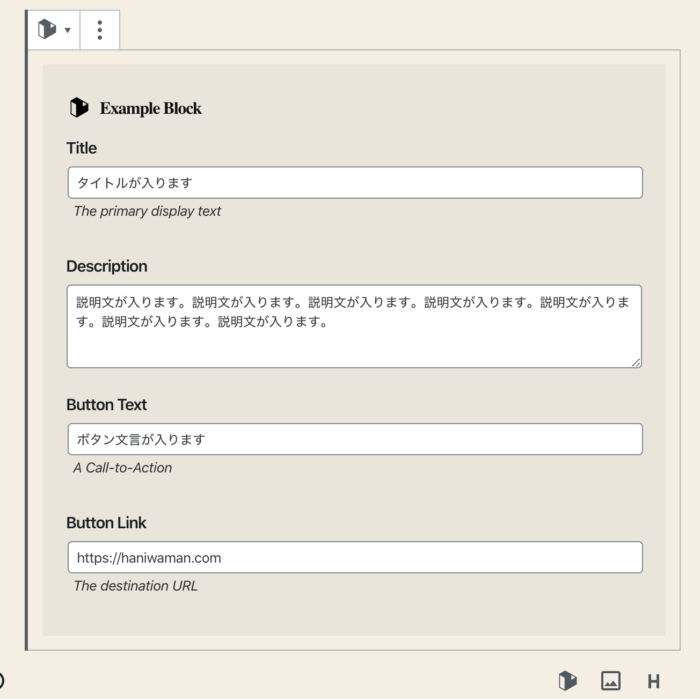Expand the block switcher dropdown arrow
This screenshot has height=699, width=700.
point(67,31)
